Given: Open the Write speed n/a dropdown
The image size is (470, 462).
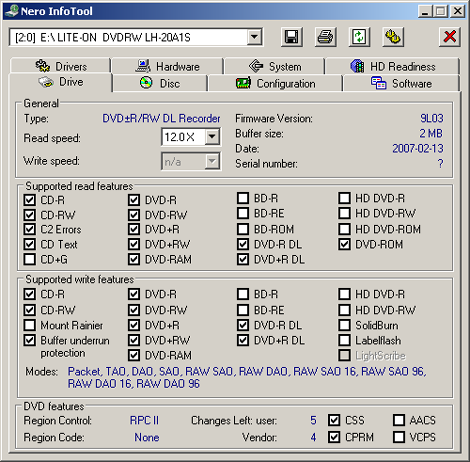Looking at the screenshot, I should 212,162.
